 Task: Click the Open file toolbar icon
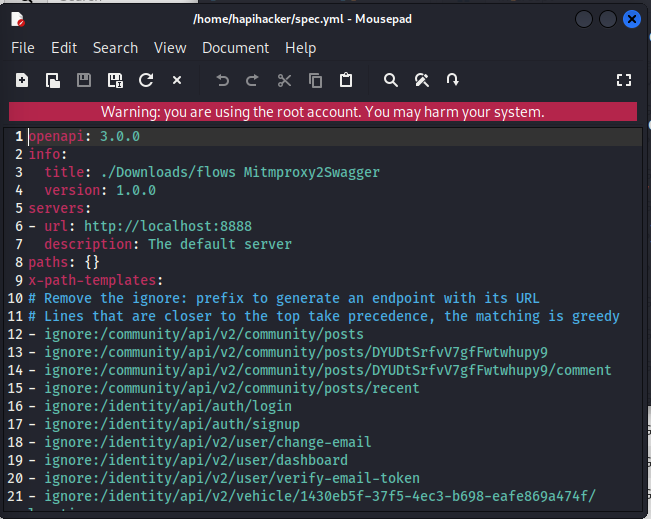pyautogui.click(x=53, y=80)
